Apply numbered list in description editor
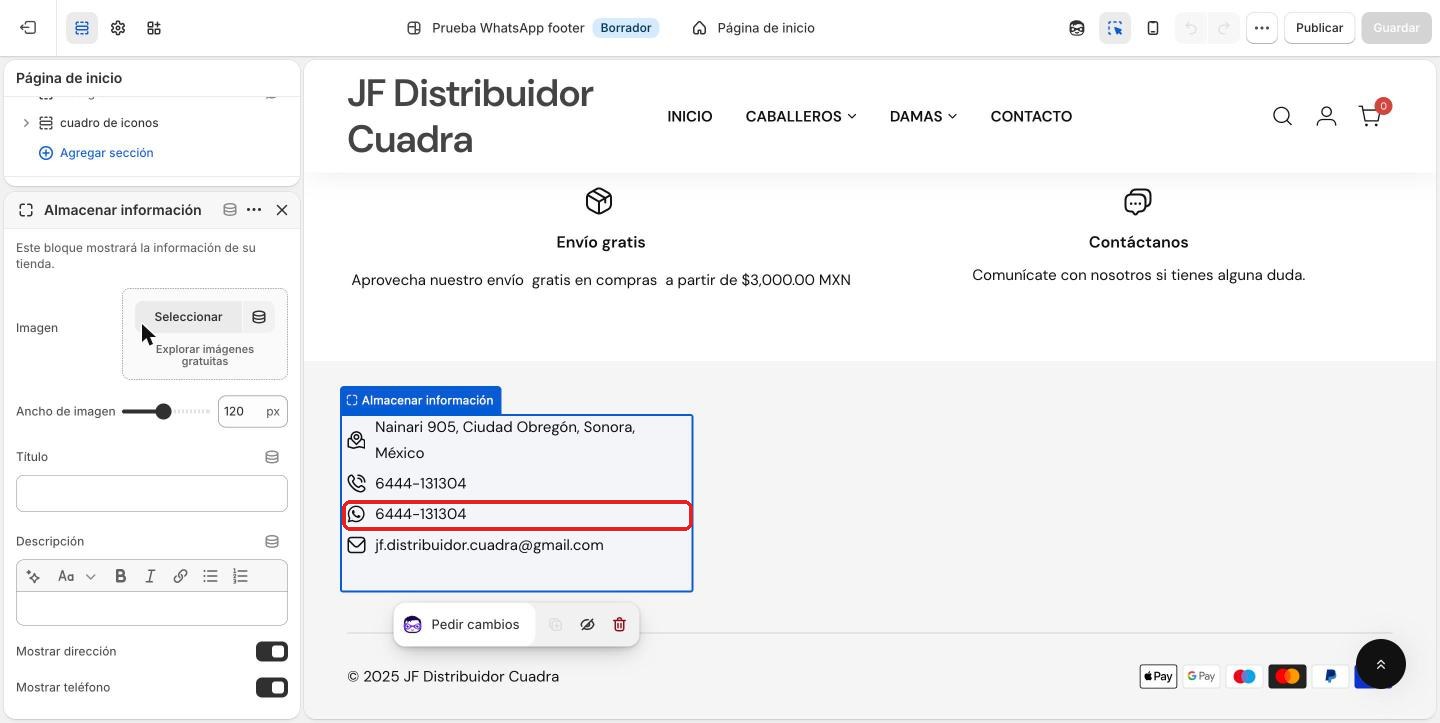 pyautogui.click(x=240, y=576)
